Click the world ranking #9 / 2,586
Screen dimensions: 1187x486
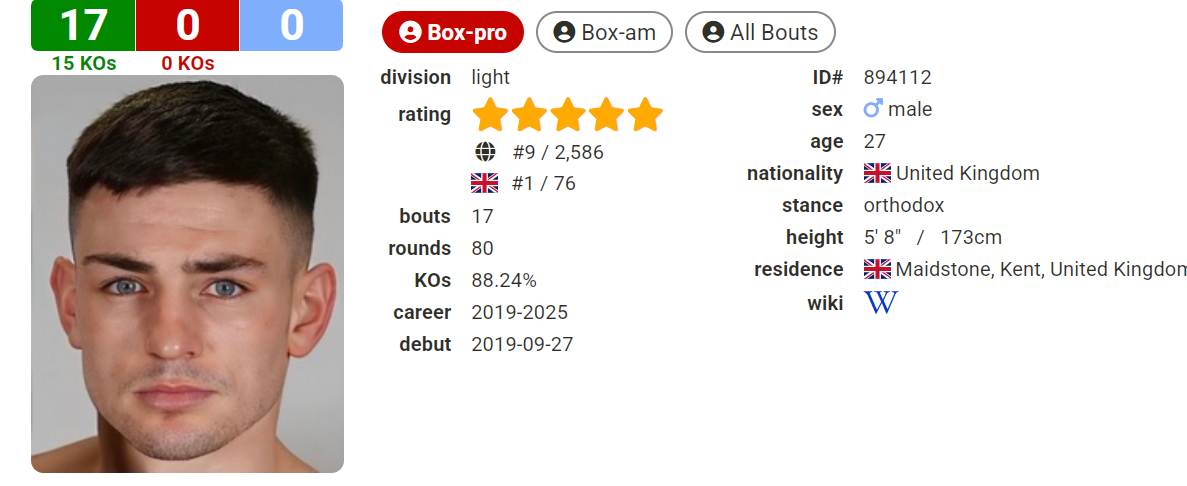pos(558,152)
